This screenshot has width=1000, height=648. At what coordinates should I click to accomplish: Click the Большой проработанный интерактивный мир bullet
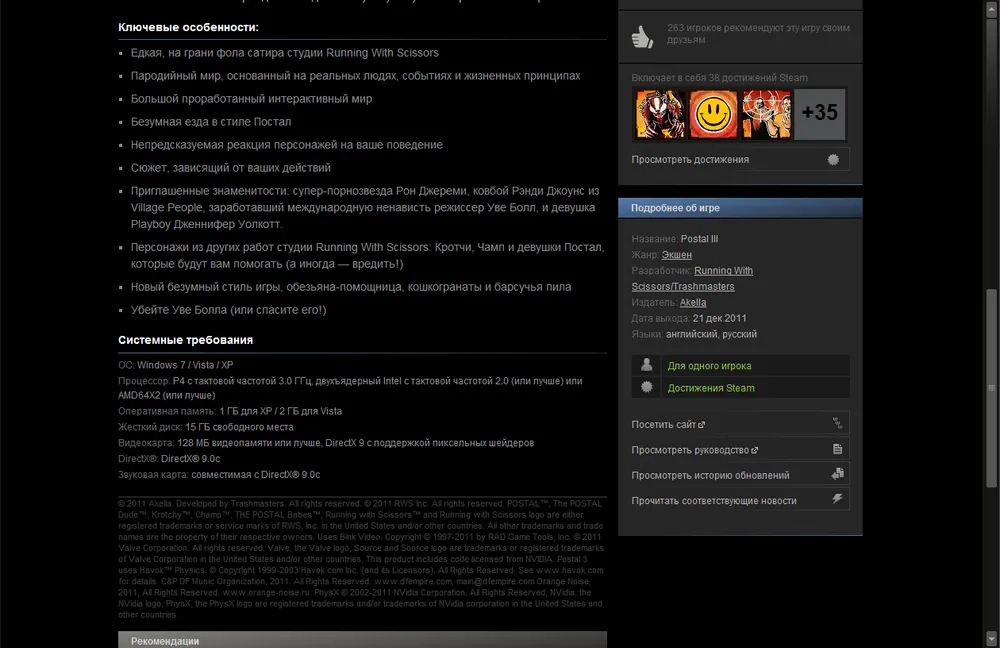click(251, 99)
